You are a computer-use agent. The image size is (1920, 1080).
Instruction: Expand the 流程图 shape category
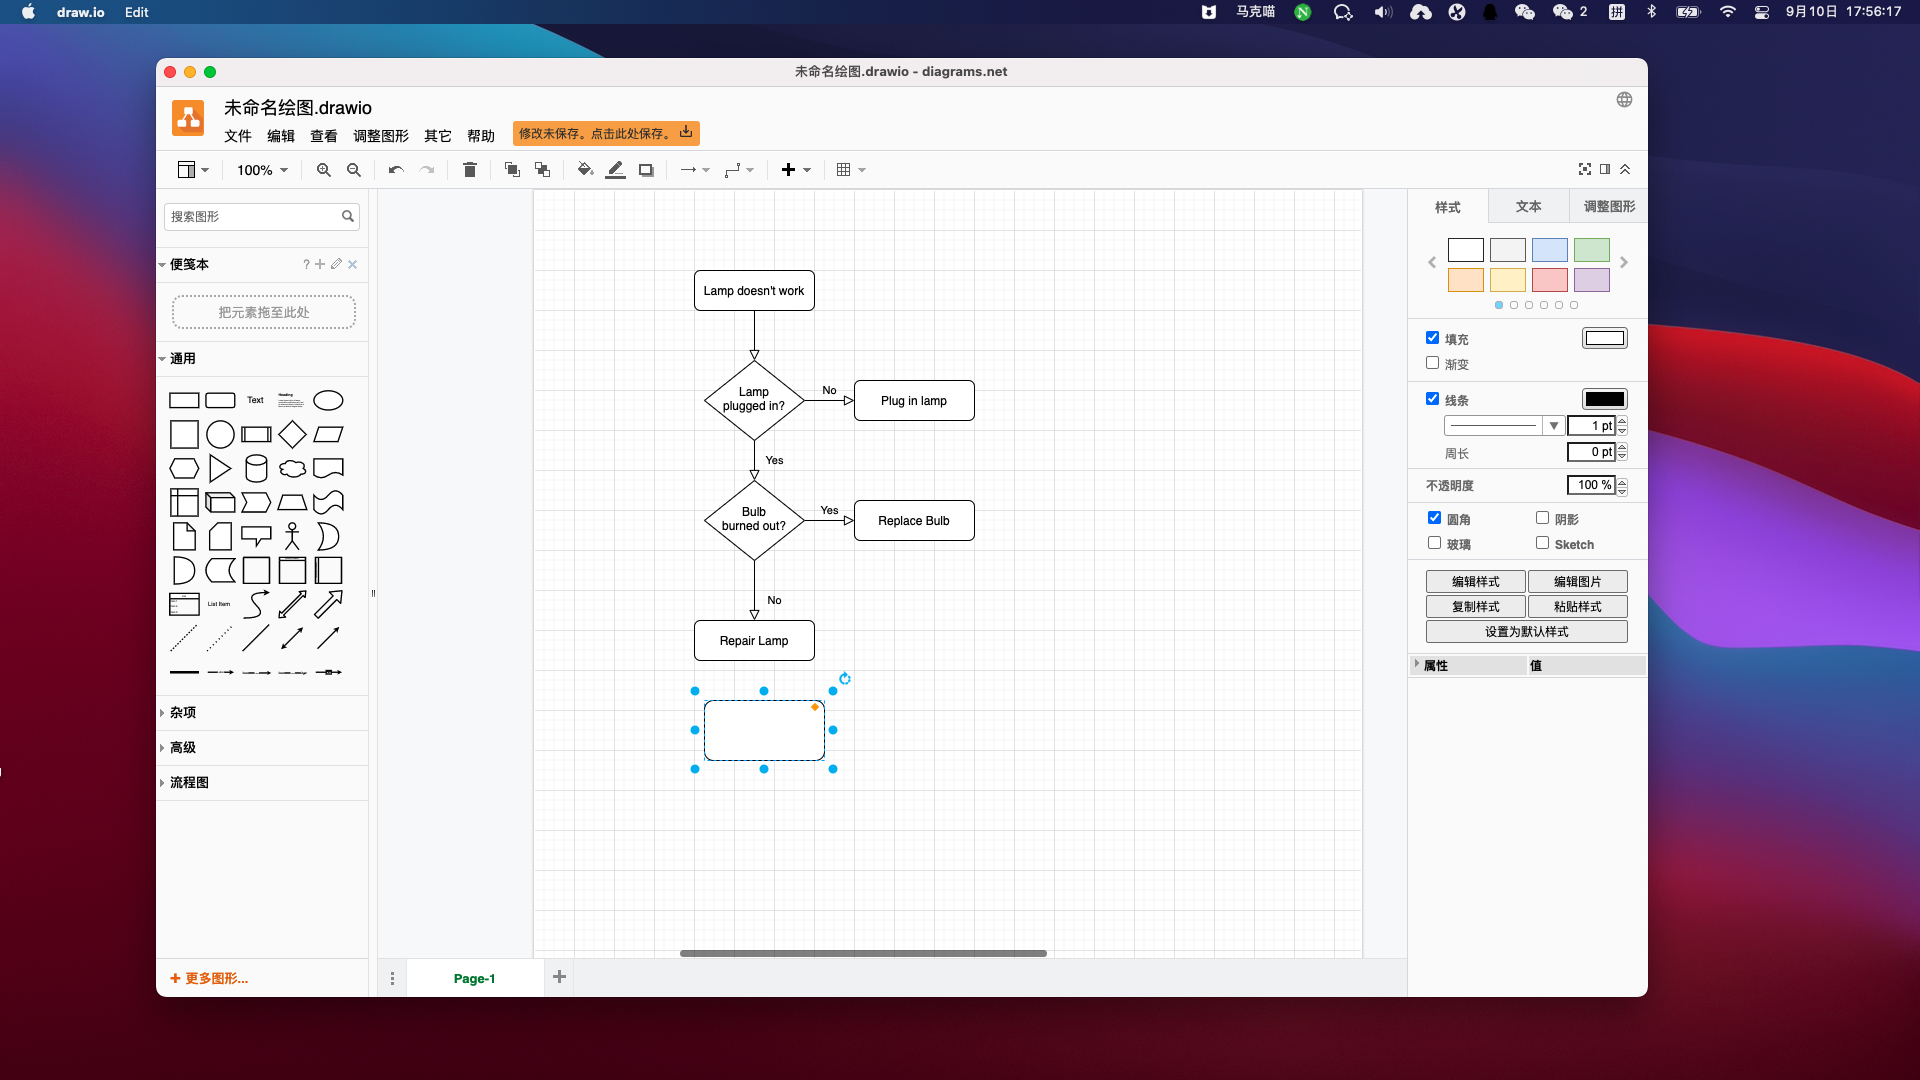(x=189, y=782)
